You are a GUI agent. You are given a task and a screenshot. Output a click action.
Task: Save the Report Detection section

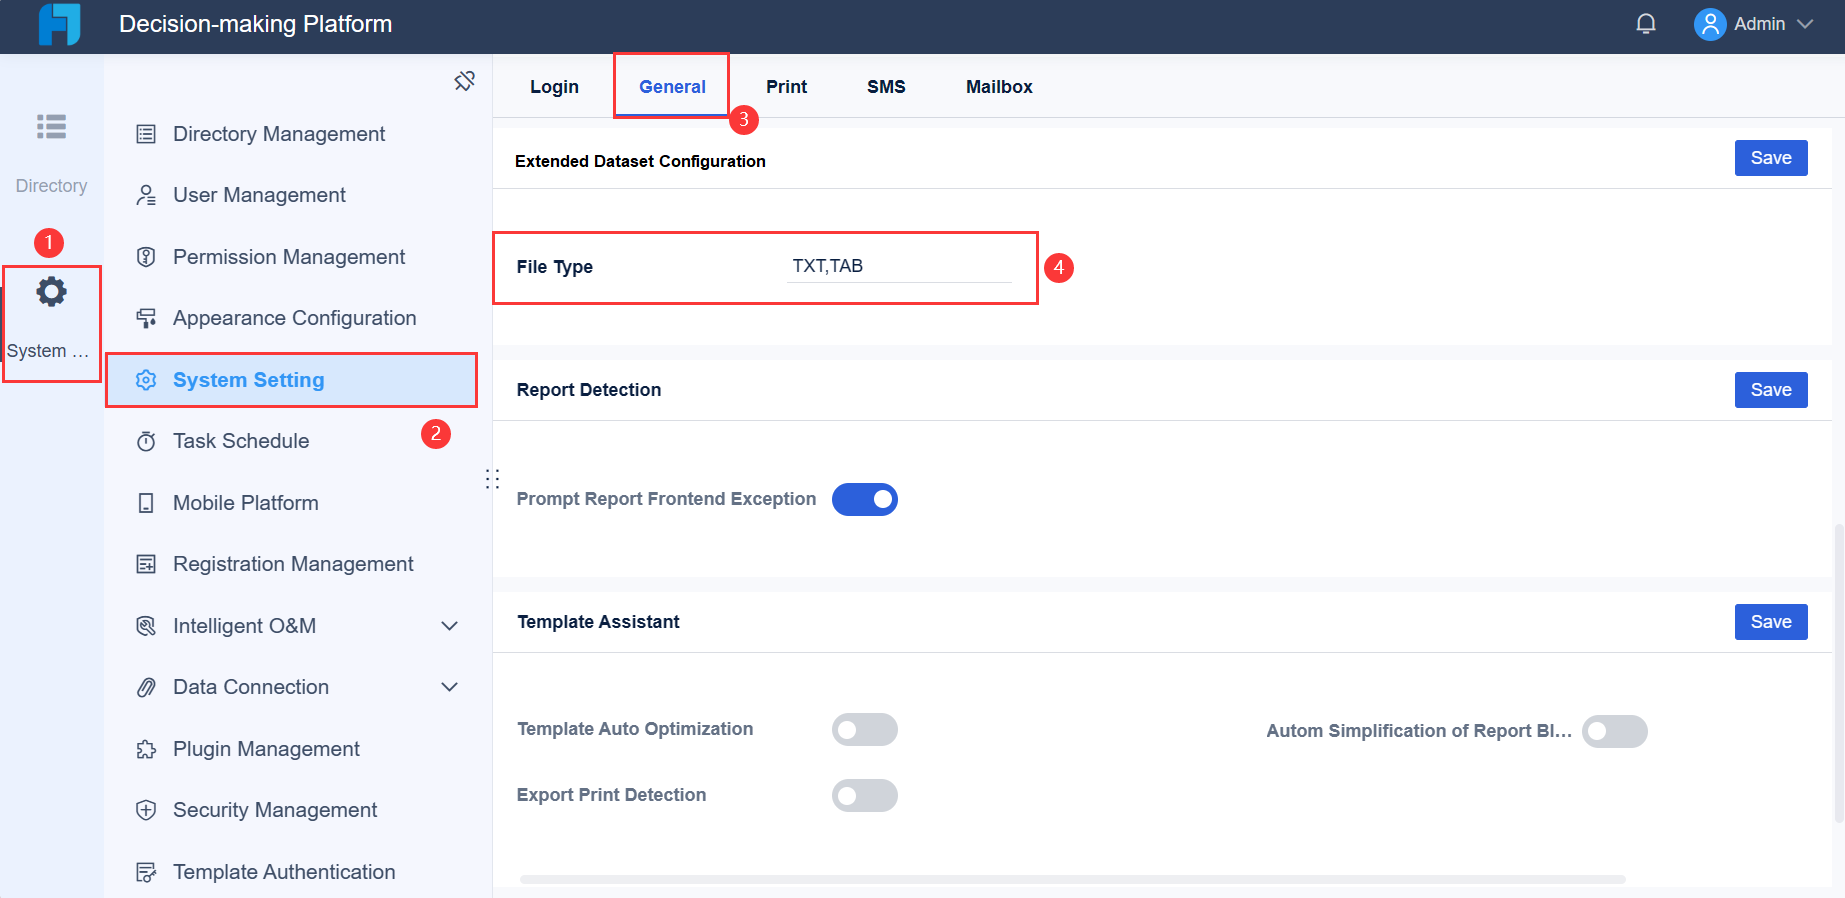pos(1771,390)
